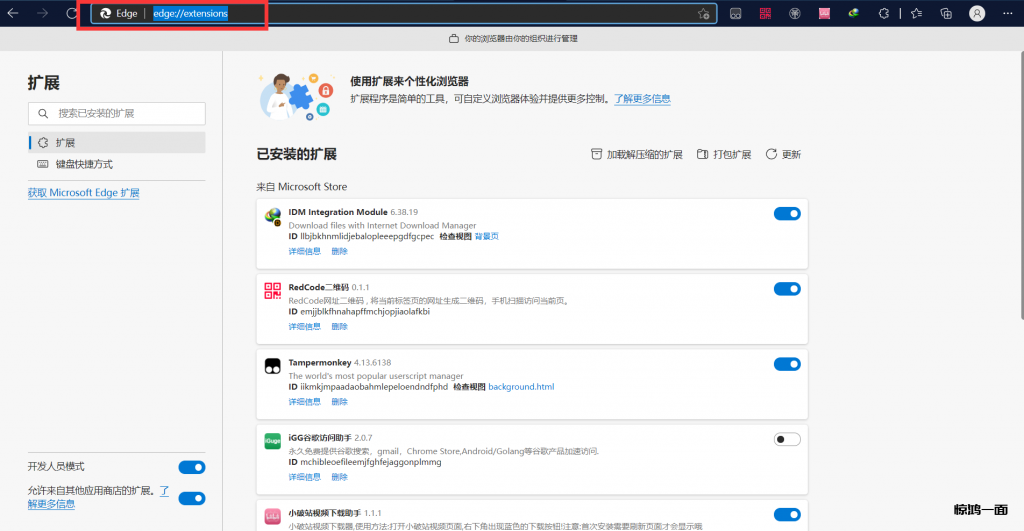Select the 扩展 item in the sidebar
Screen dimensions: 1024x531
click(66, 143)
